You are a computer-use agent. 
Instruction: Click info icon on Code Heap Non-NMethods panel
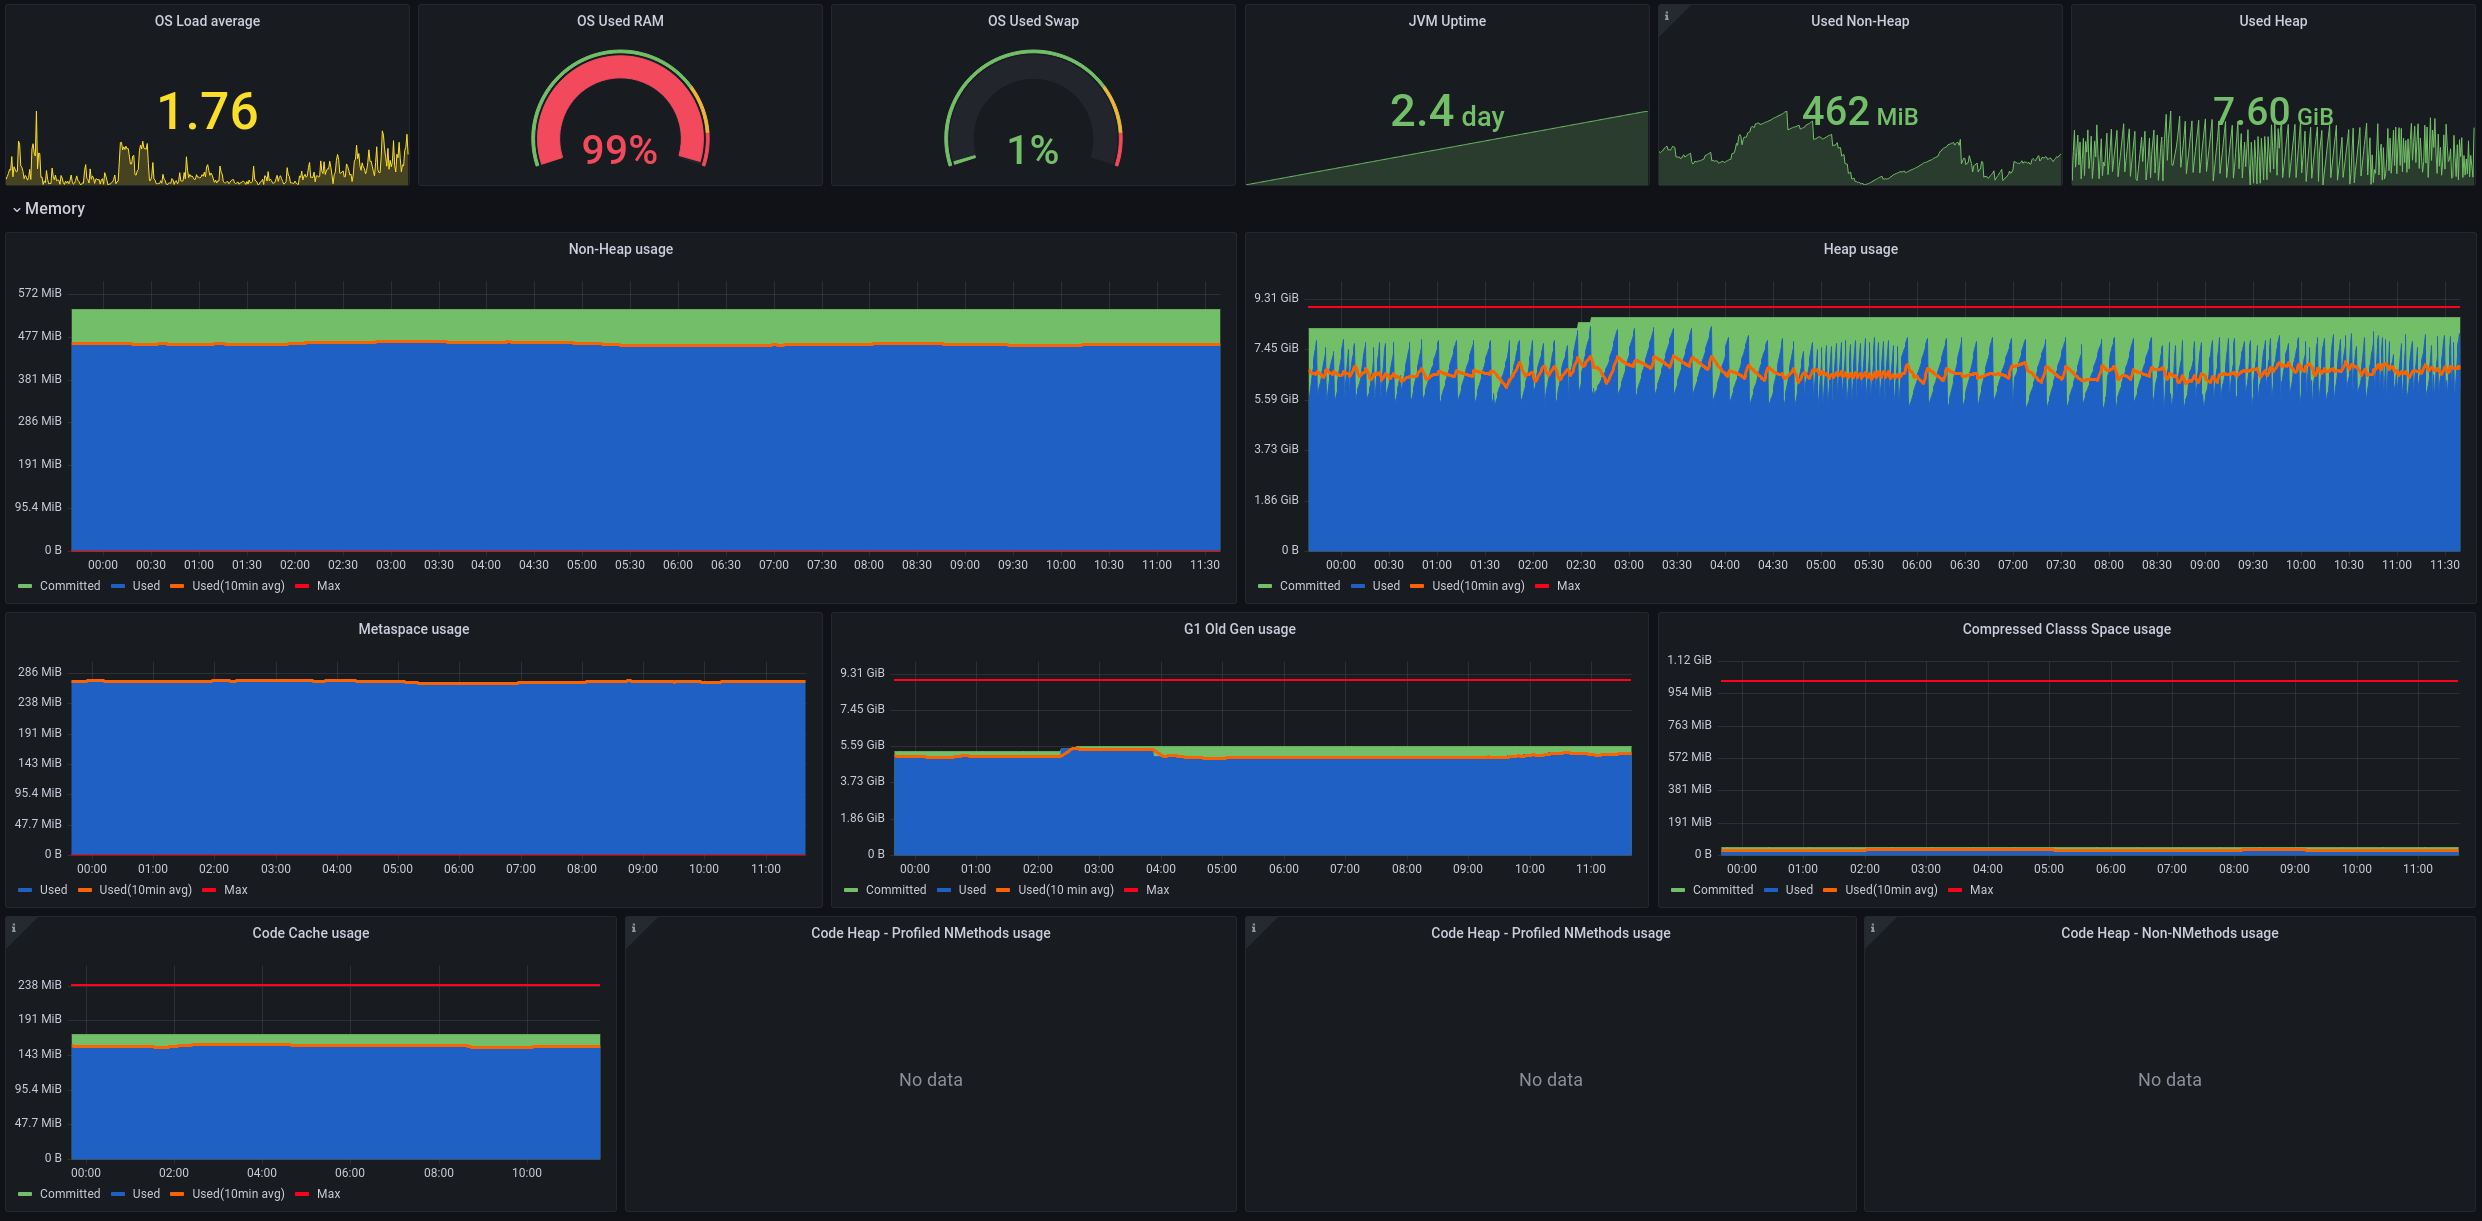click(x=1873, y=928)
